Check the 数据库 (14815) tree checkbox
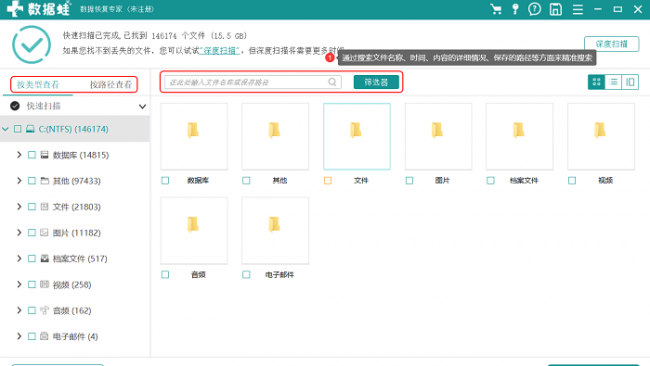 point(32,155)
